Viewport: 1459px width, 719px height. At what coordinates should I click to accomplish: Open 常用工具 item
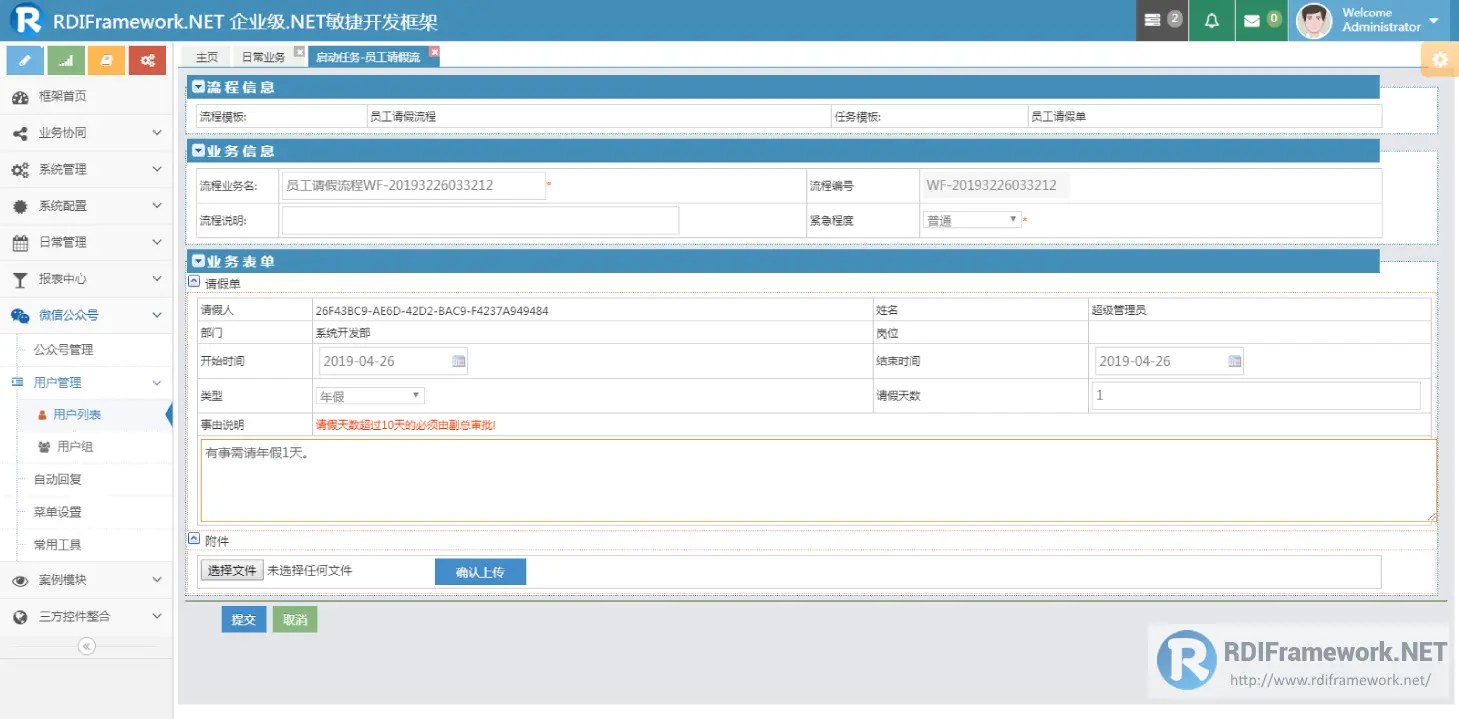pos(58,545)
